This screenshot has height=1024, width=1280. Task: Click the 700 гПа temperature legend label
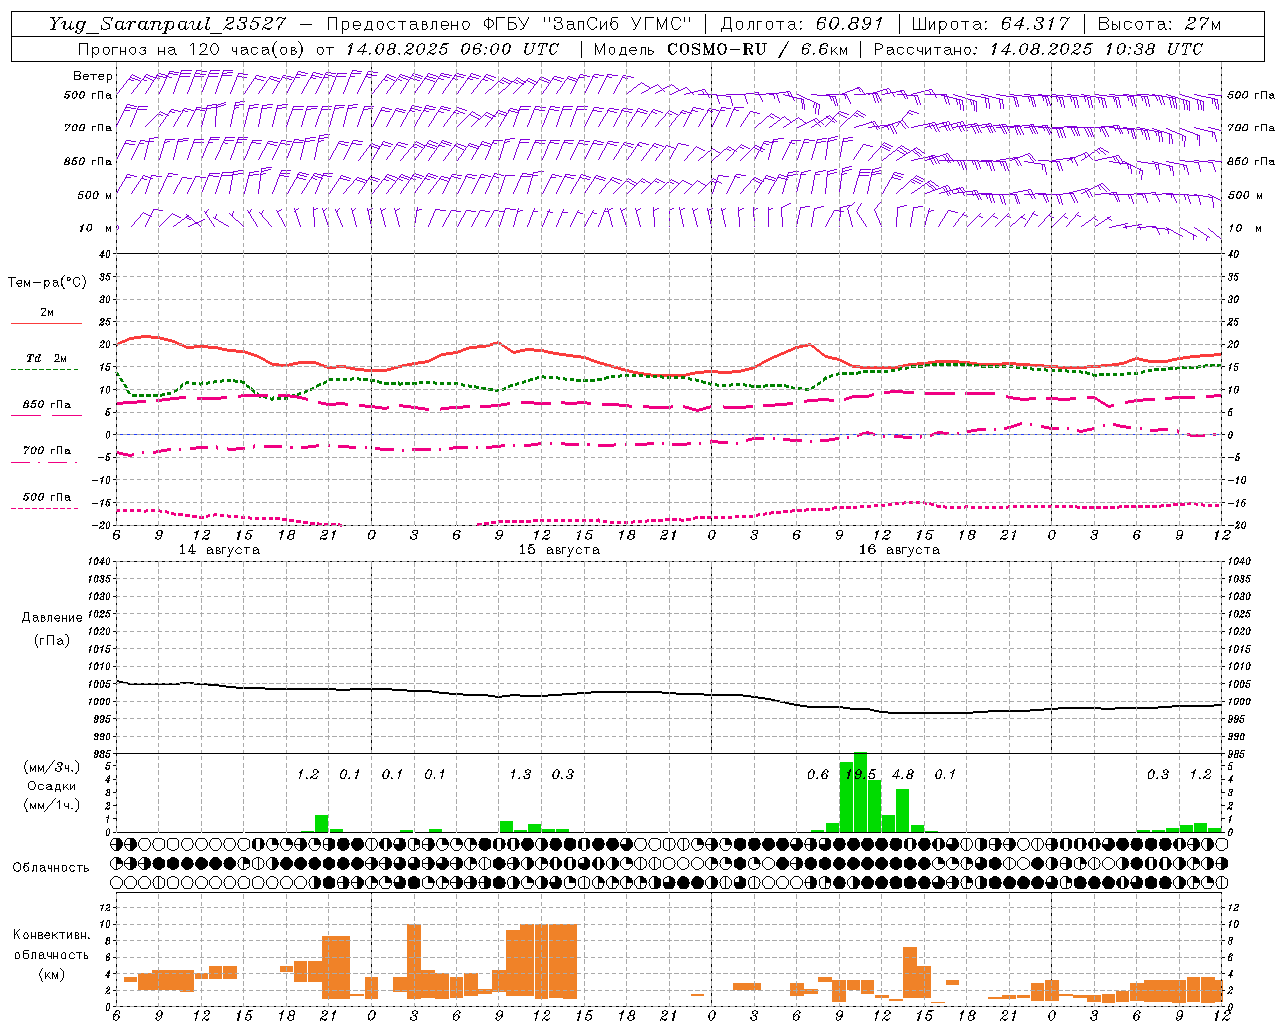[46, 451]
